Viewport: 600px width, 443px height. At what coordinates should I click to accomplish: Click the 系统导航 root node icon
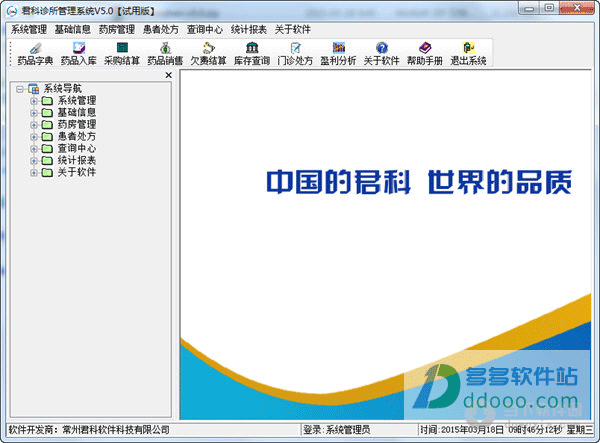tap(34, 89)
